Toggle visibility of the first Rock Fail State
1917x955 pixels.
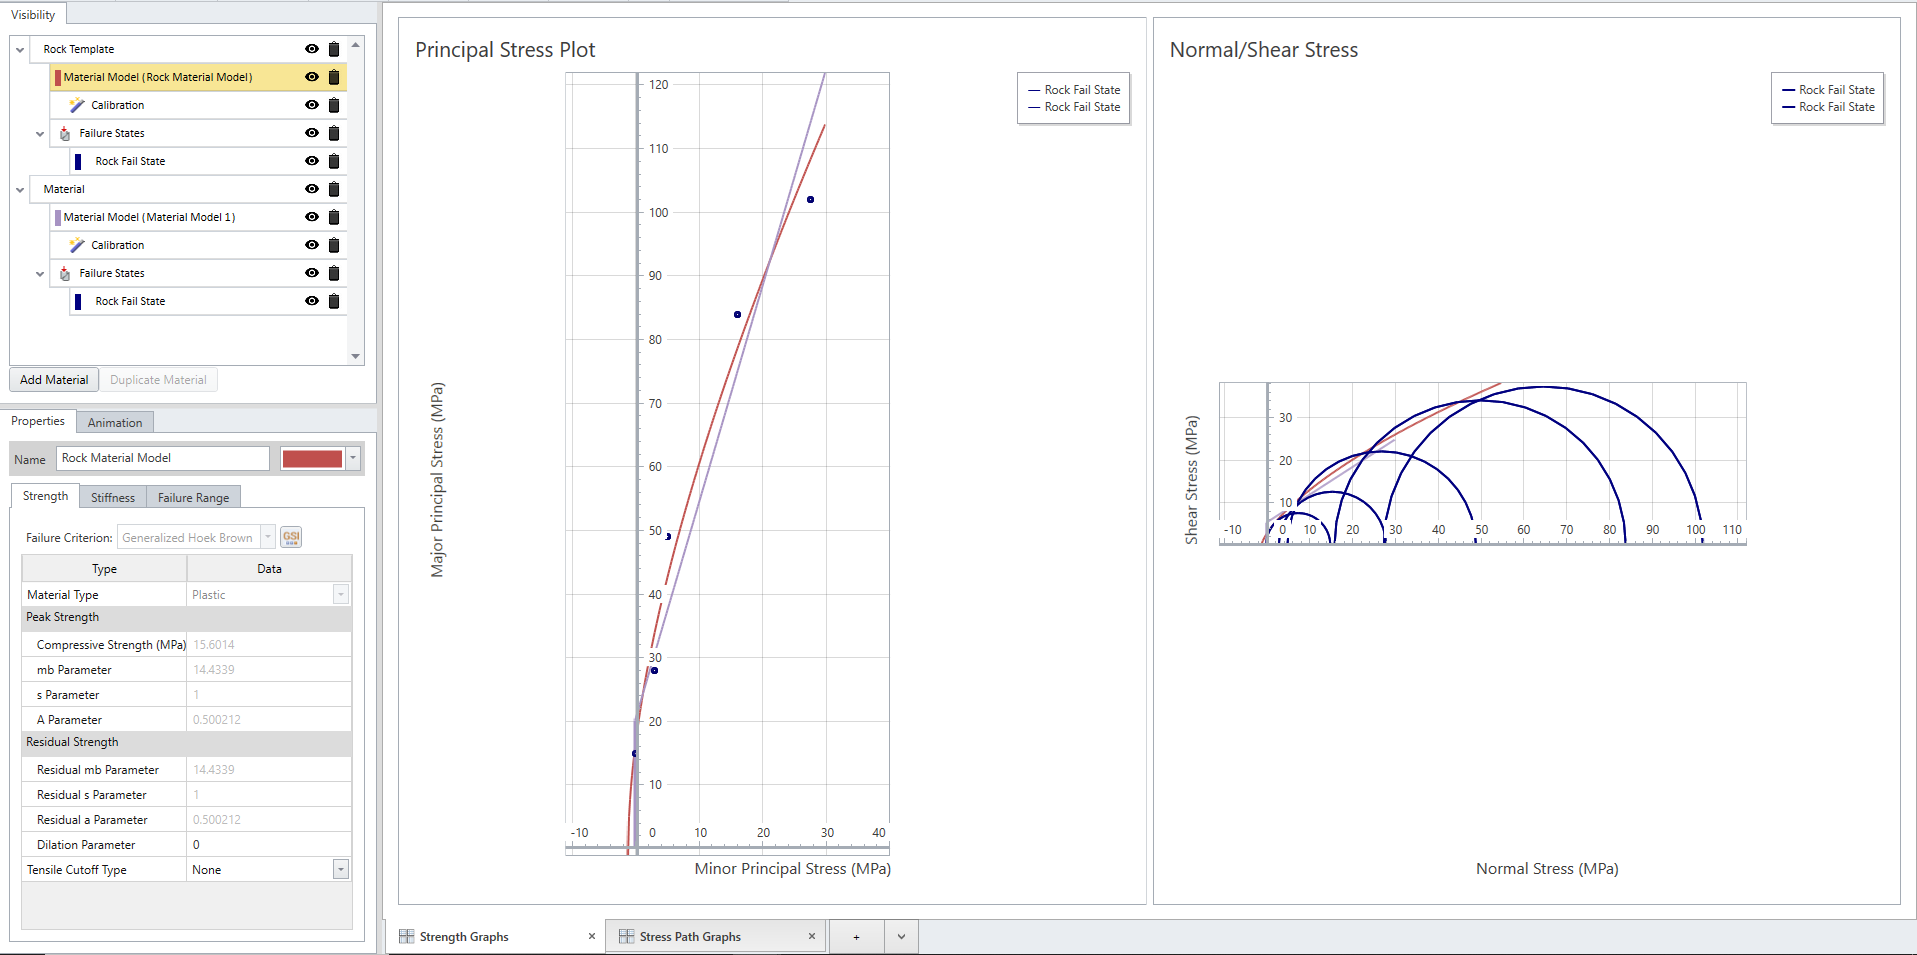(311, 161)
